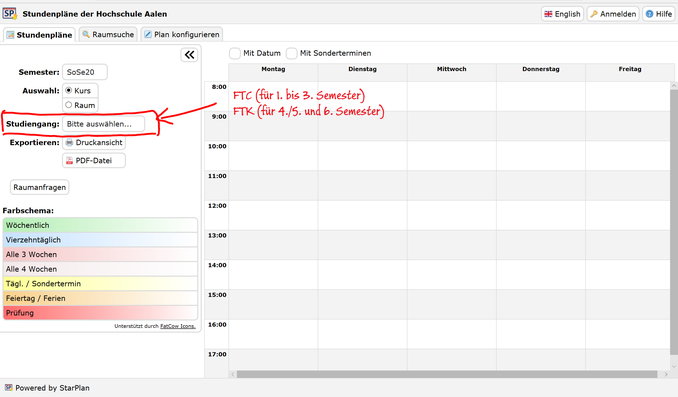
Task: Export timetable as PDF-Datei
Action: point(94,160)
